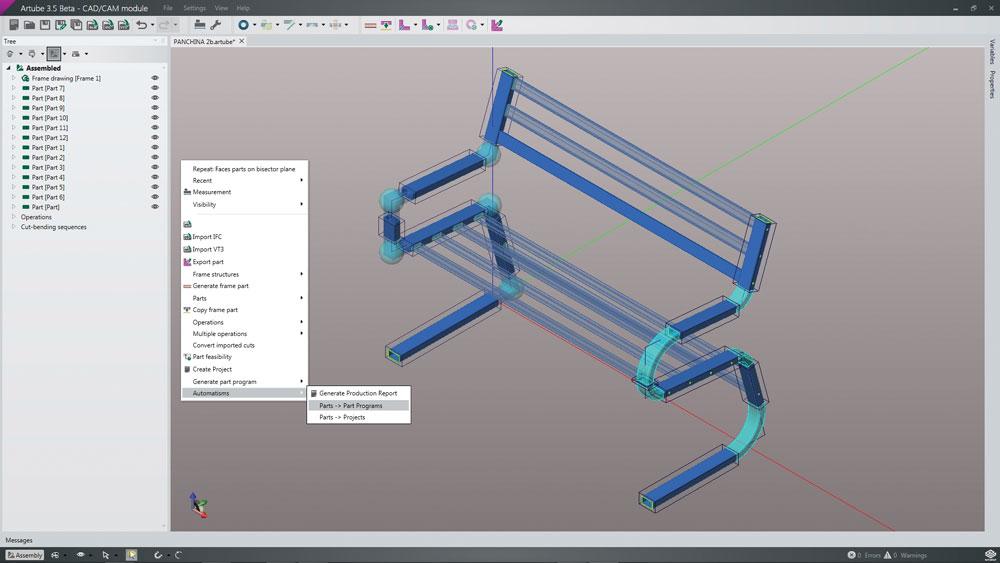Open Visibility submenu in context menu
Screen dimensions: 1000x563
pos(244,205)
